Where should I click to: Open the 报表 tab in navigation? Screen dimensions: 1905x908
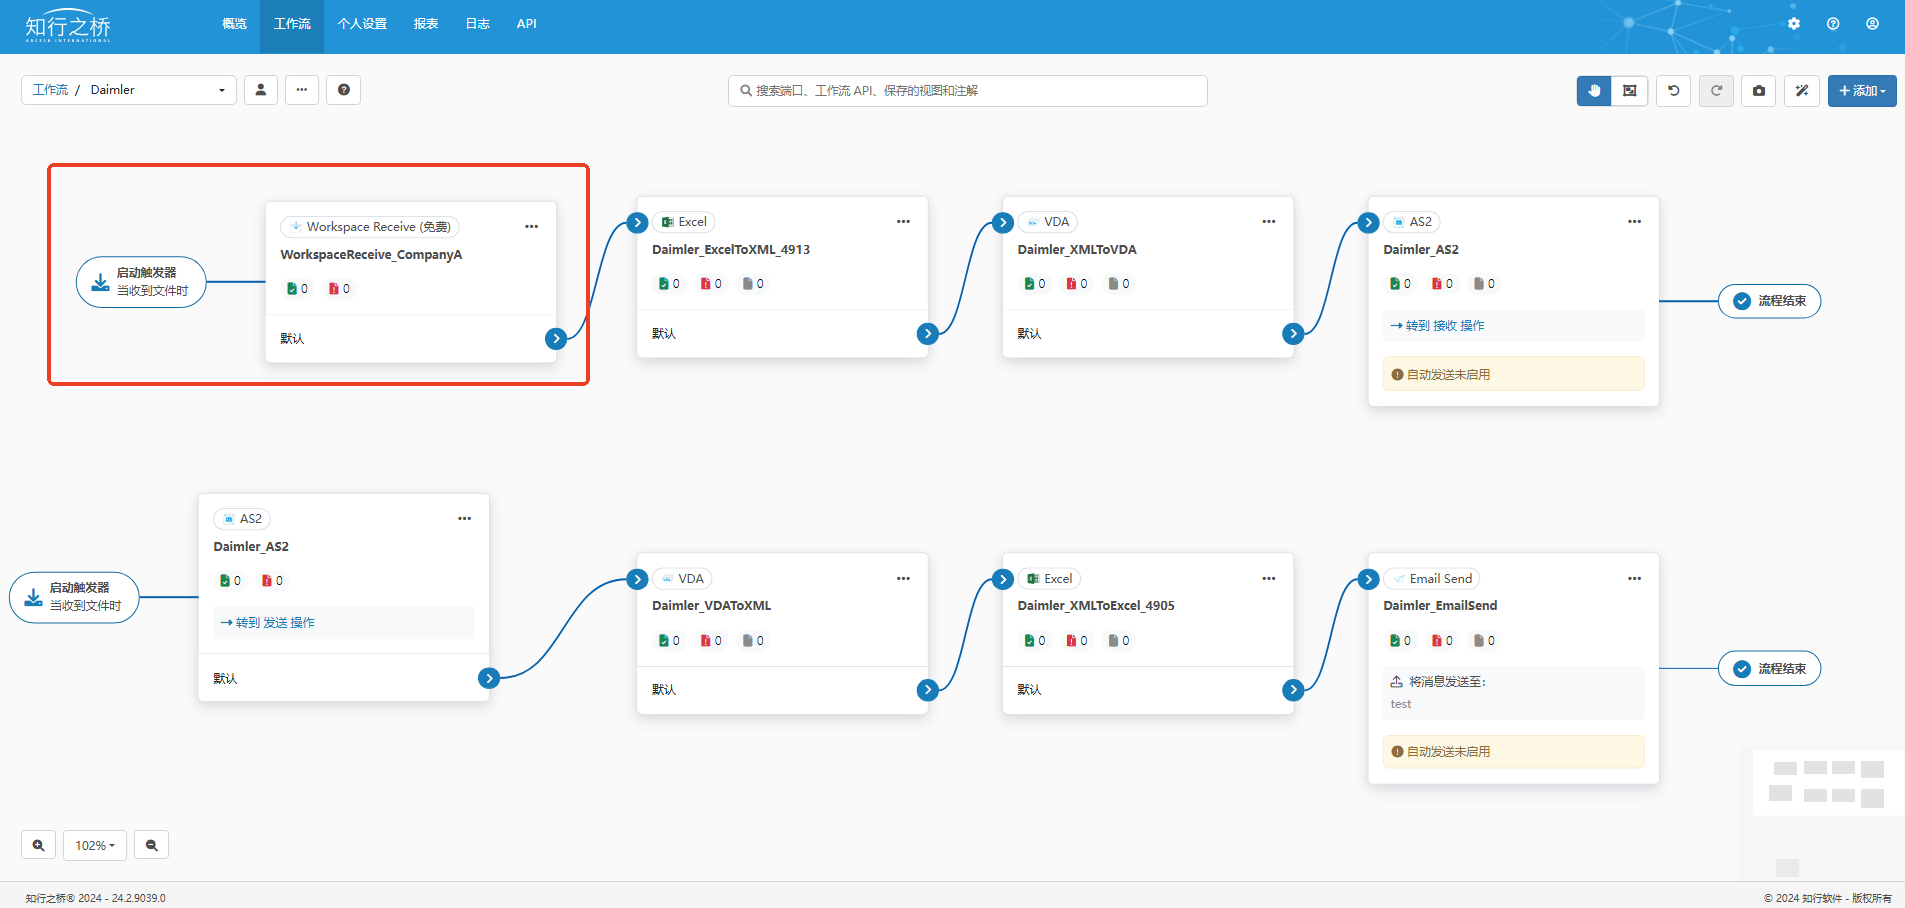pyautogui.click(x=426, y=24)
